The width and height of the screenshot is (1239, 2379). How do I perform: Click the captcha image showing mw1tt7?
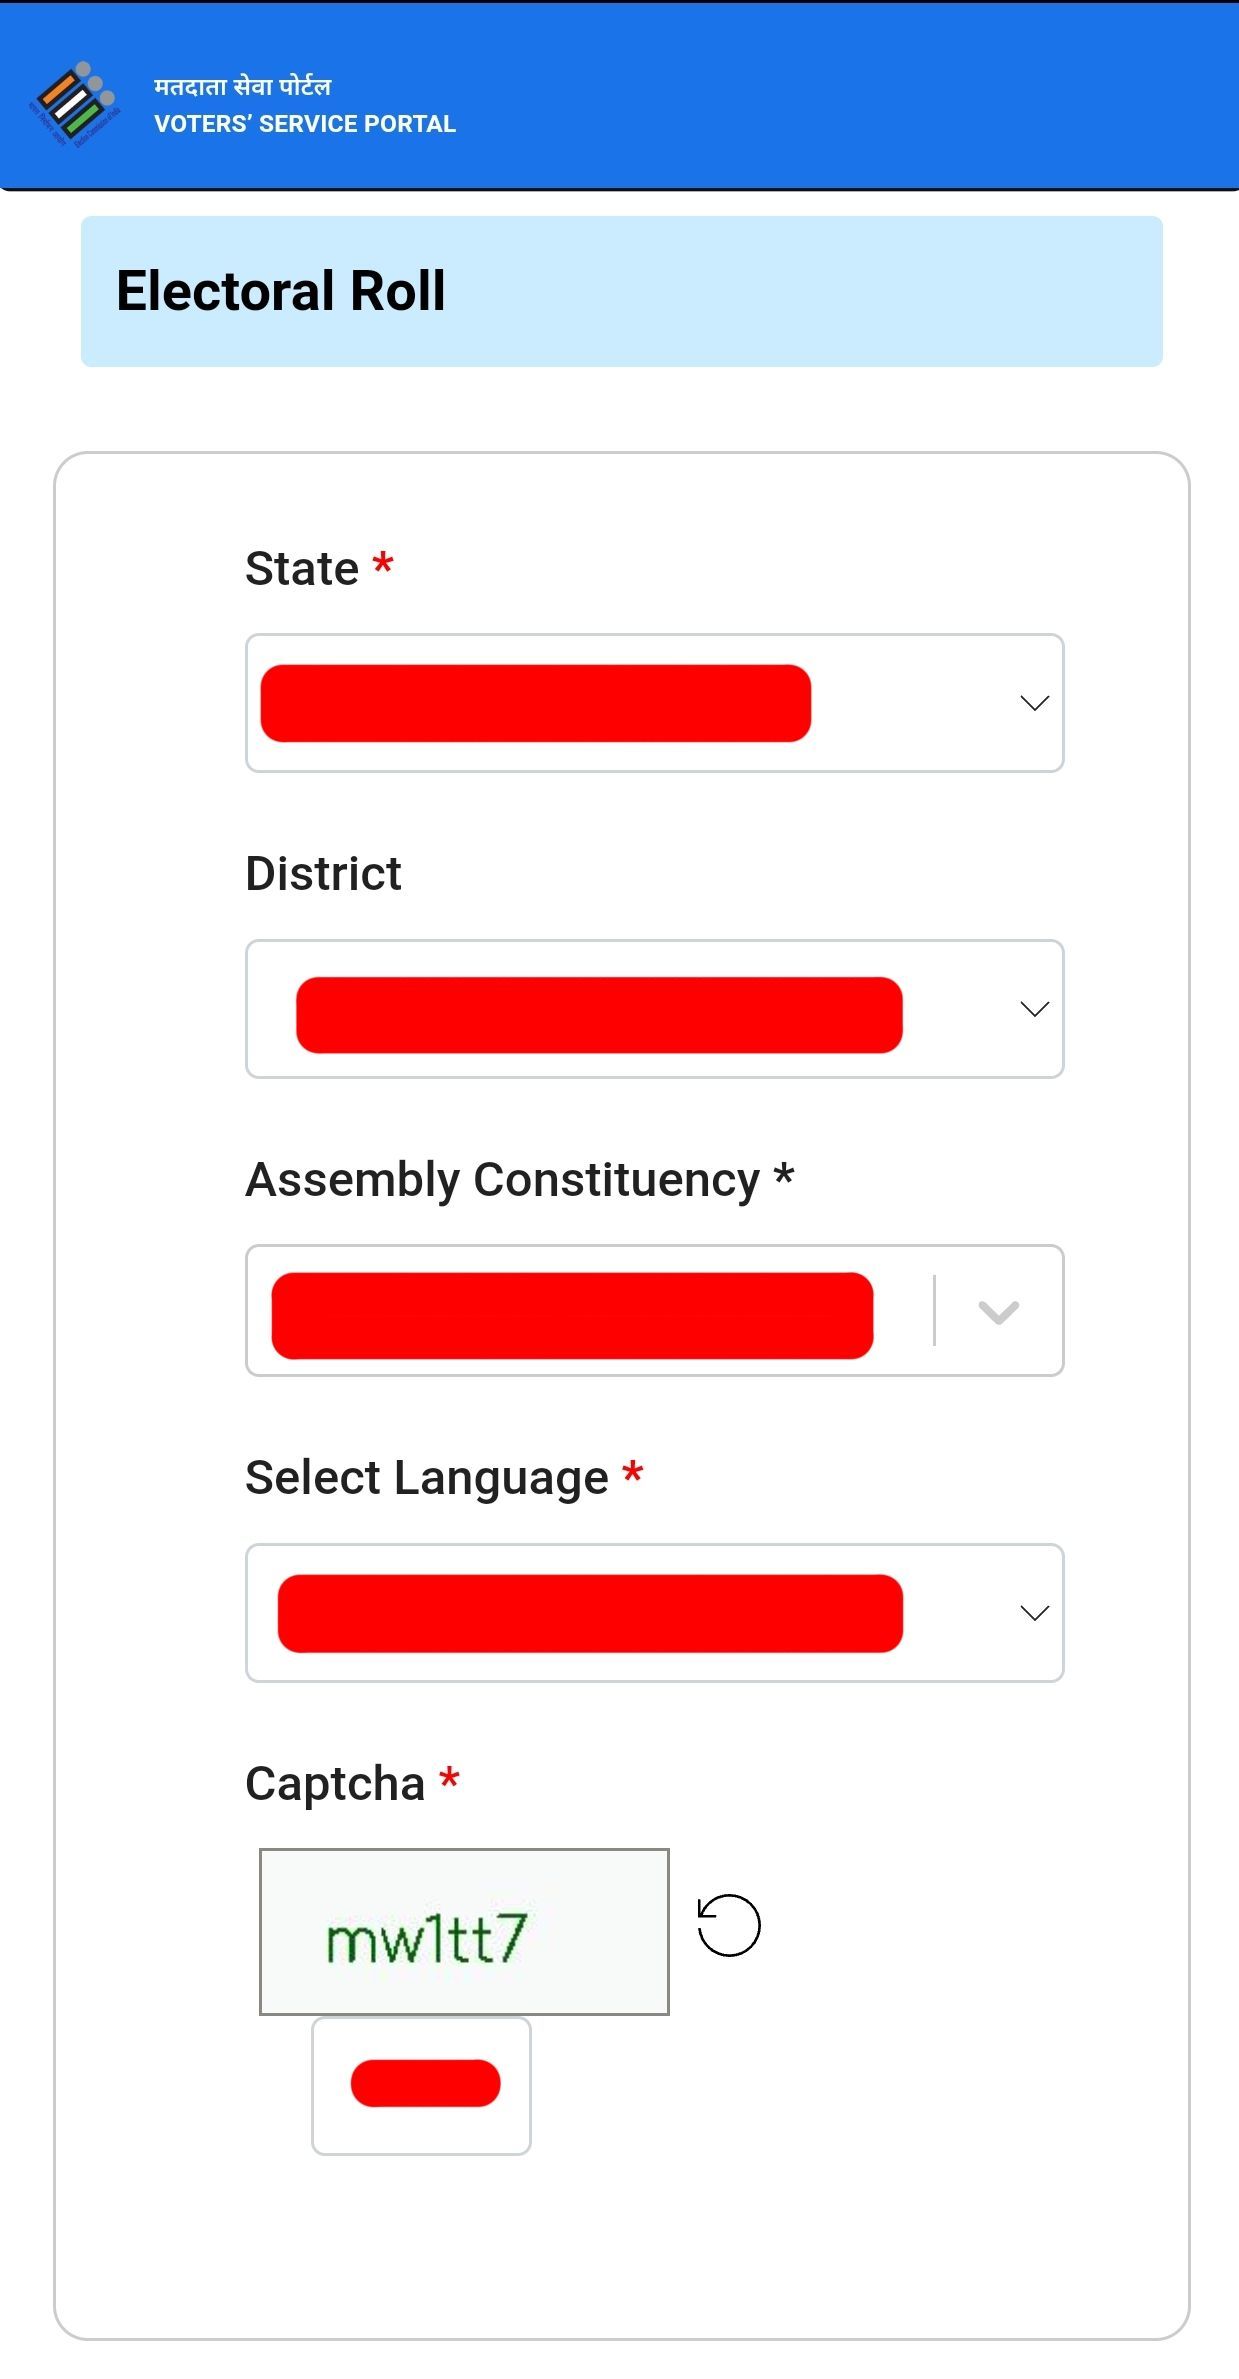[464, 1931]
